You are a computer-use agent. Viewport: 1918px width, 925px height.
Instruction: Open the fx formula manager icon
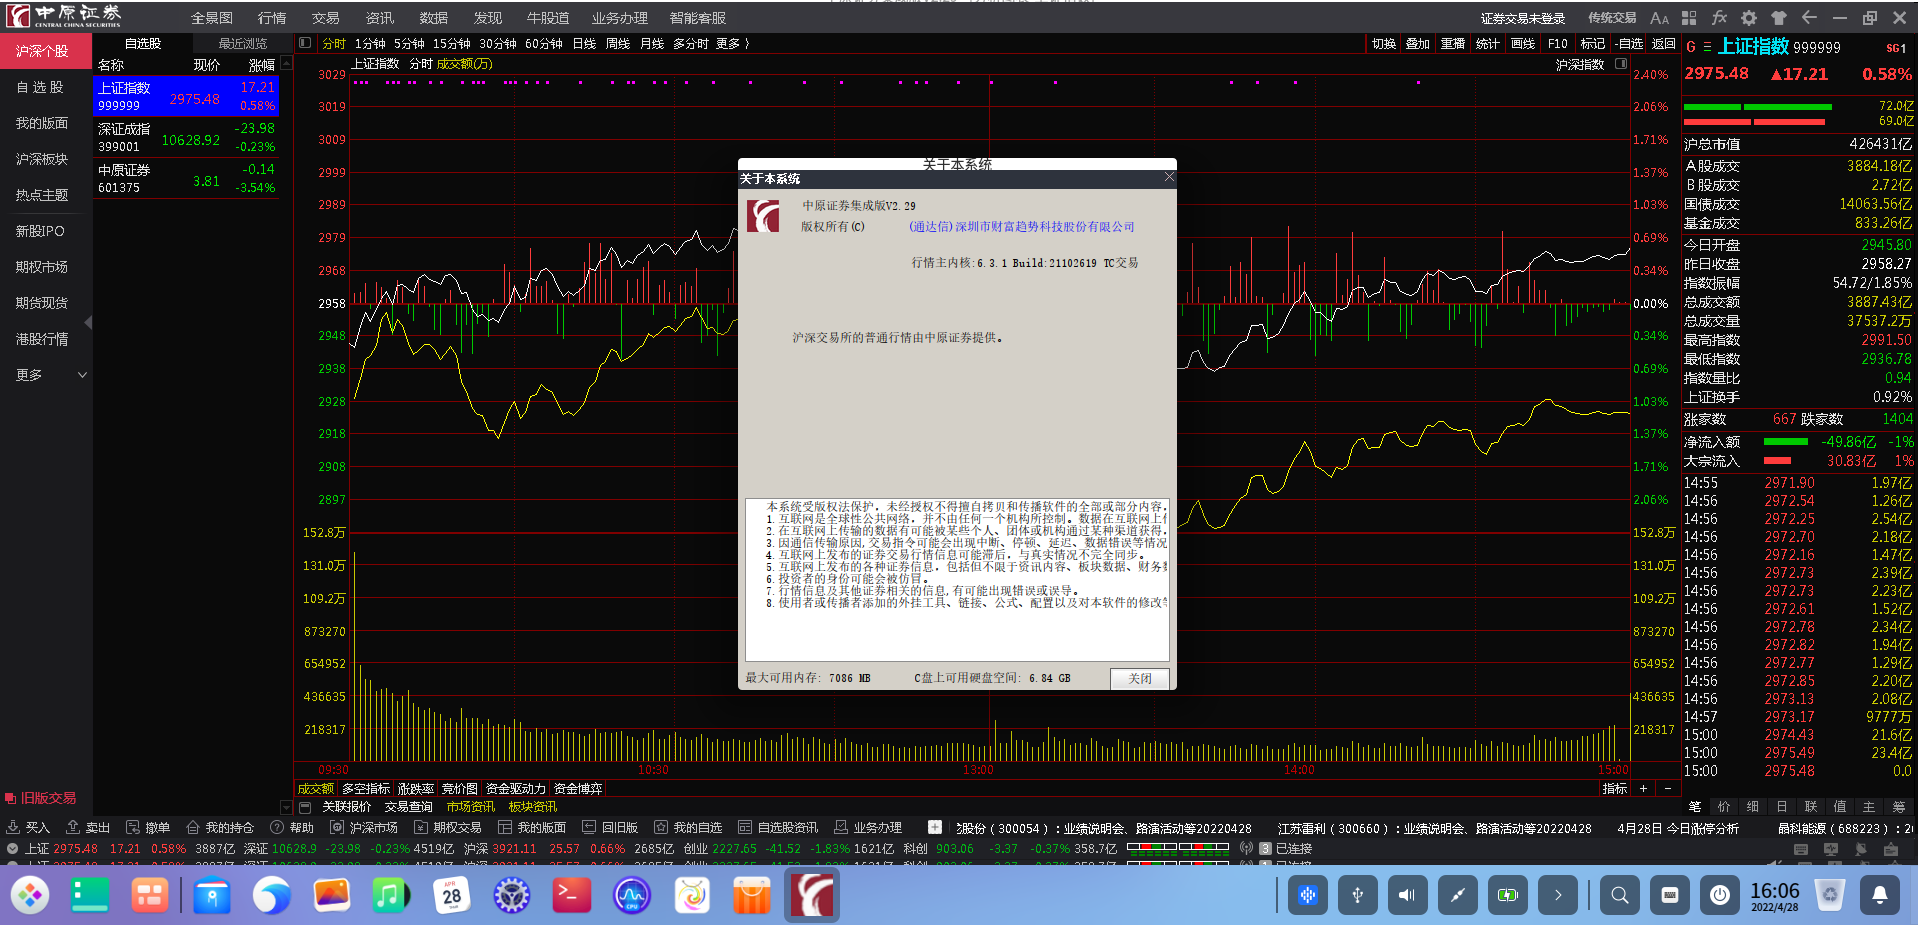click(x=1719, y=18)
